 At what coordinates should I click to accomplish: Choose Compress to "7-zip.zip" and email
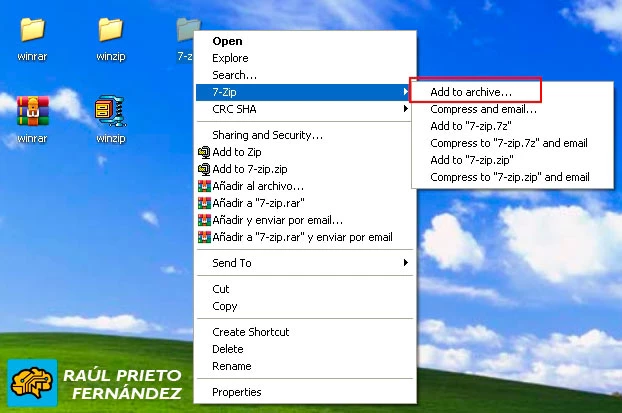pyautogui.click(x=509, y=177)
